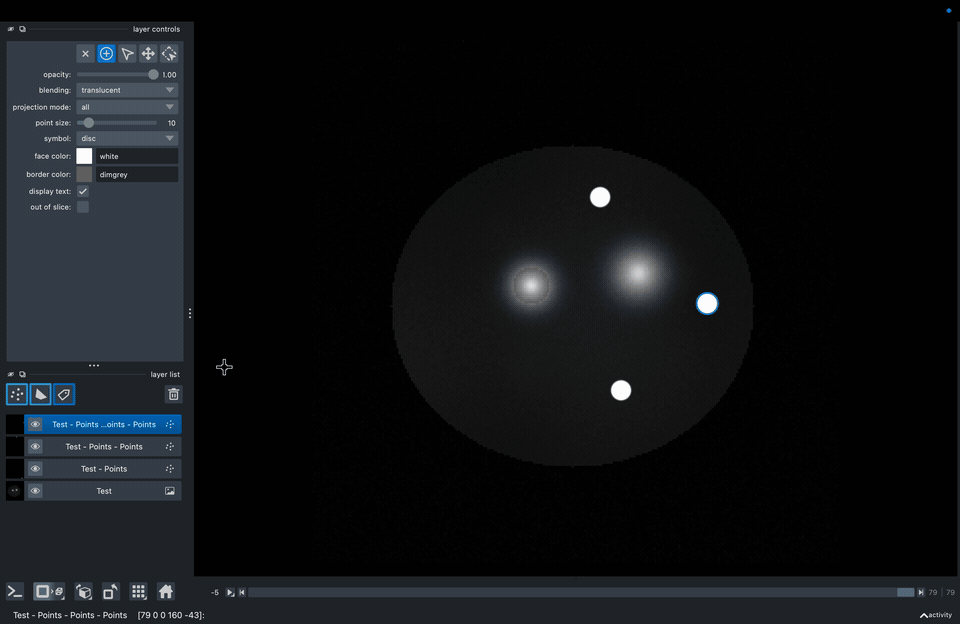Click the face color text field
The width and height of the screenshot is (960, 624).
click(137, 156)
